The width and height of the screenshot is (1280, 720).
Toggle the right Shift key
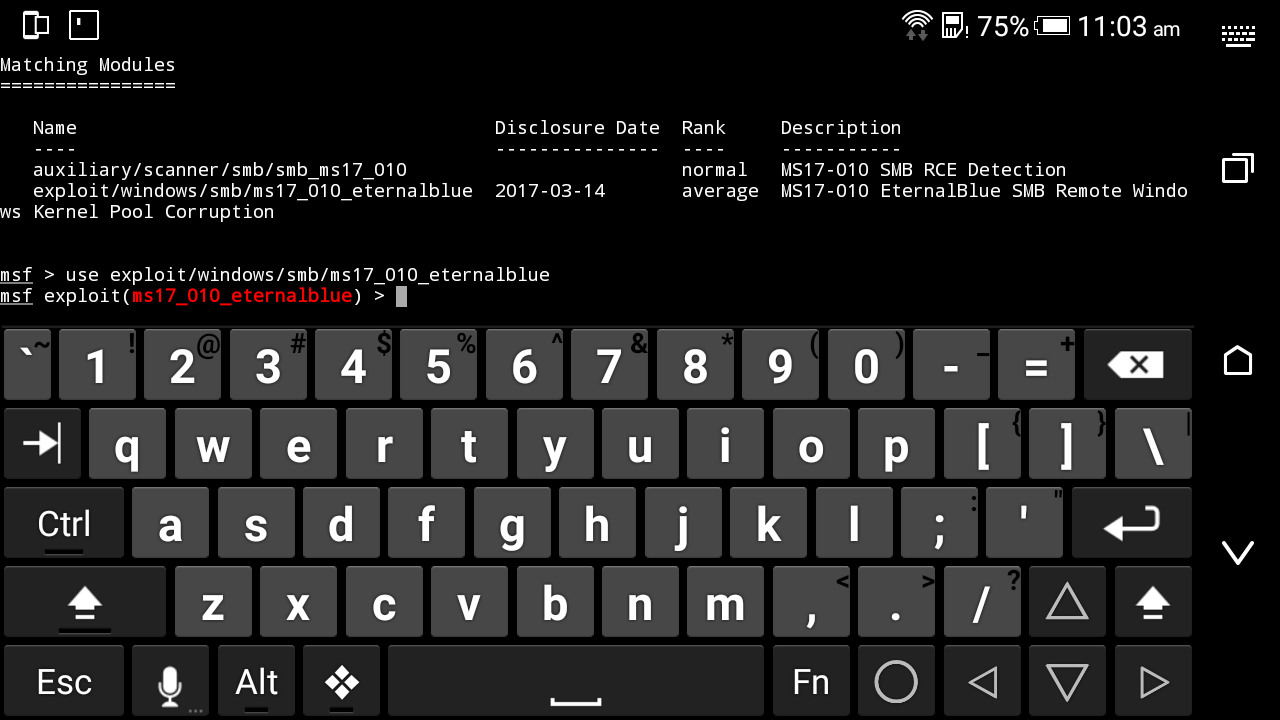point(1153,602)
